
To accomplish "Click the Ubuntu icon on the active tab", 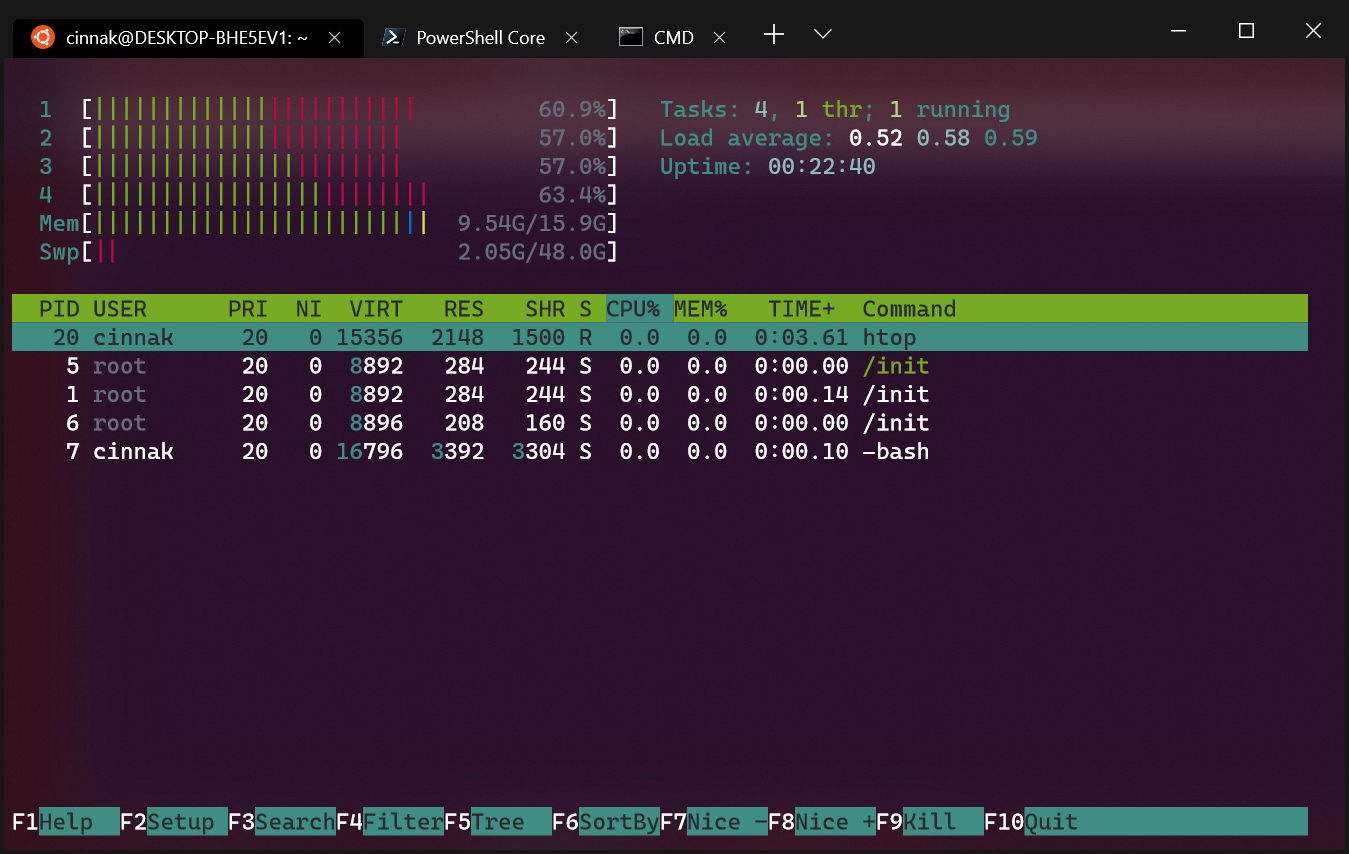I will [41, 37].
